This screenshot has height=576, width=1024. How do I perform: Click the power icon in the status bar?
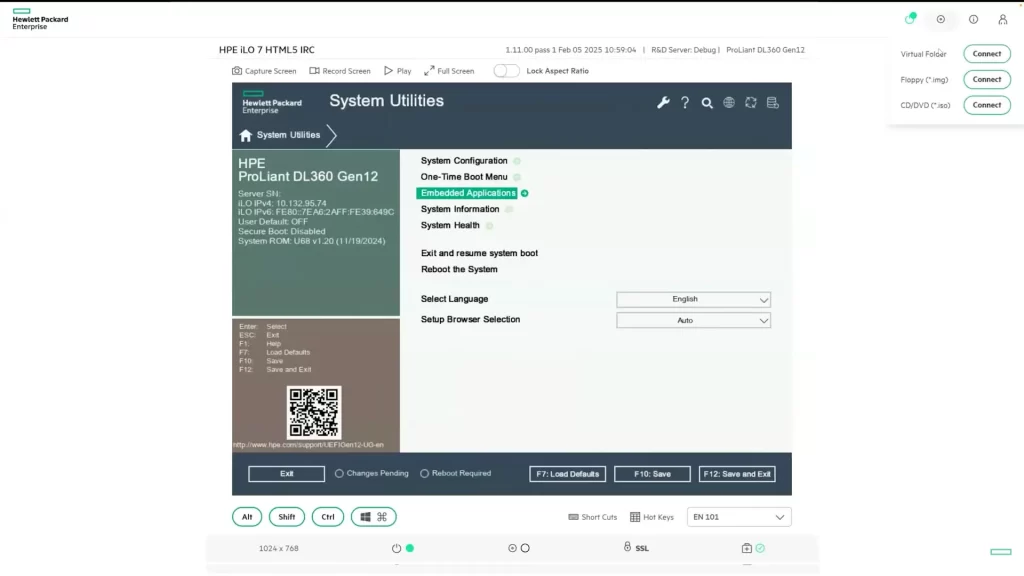point(396,548)
